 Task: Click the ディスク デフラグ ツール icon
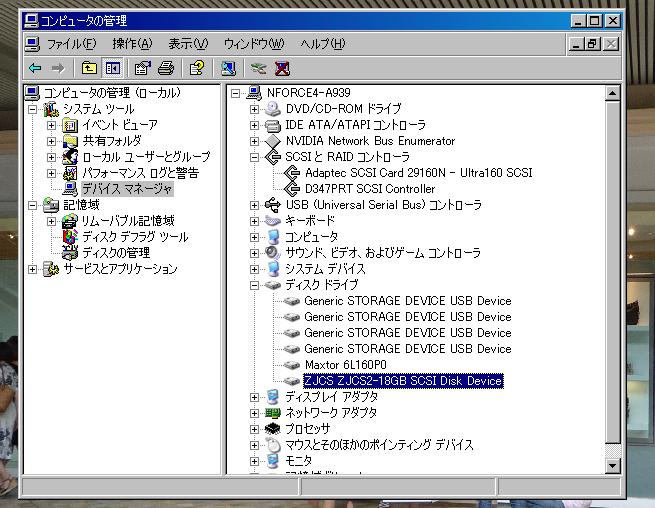point(70,236)
